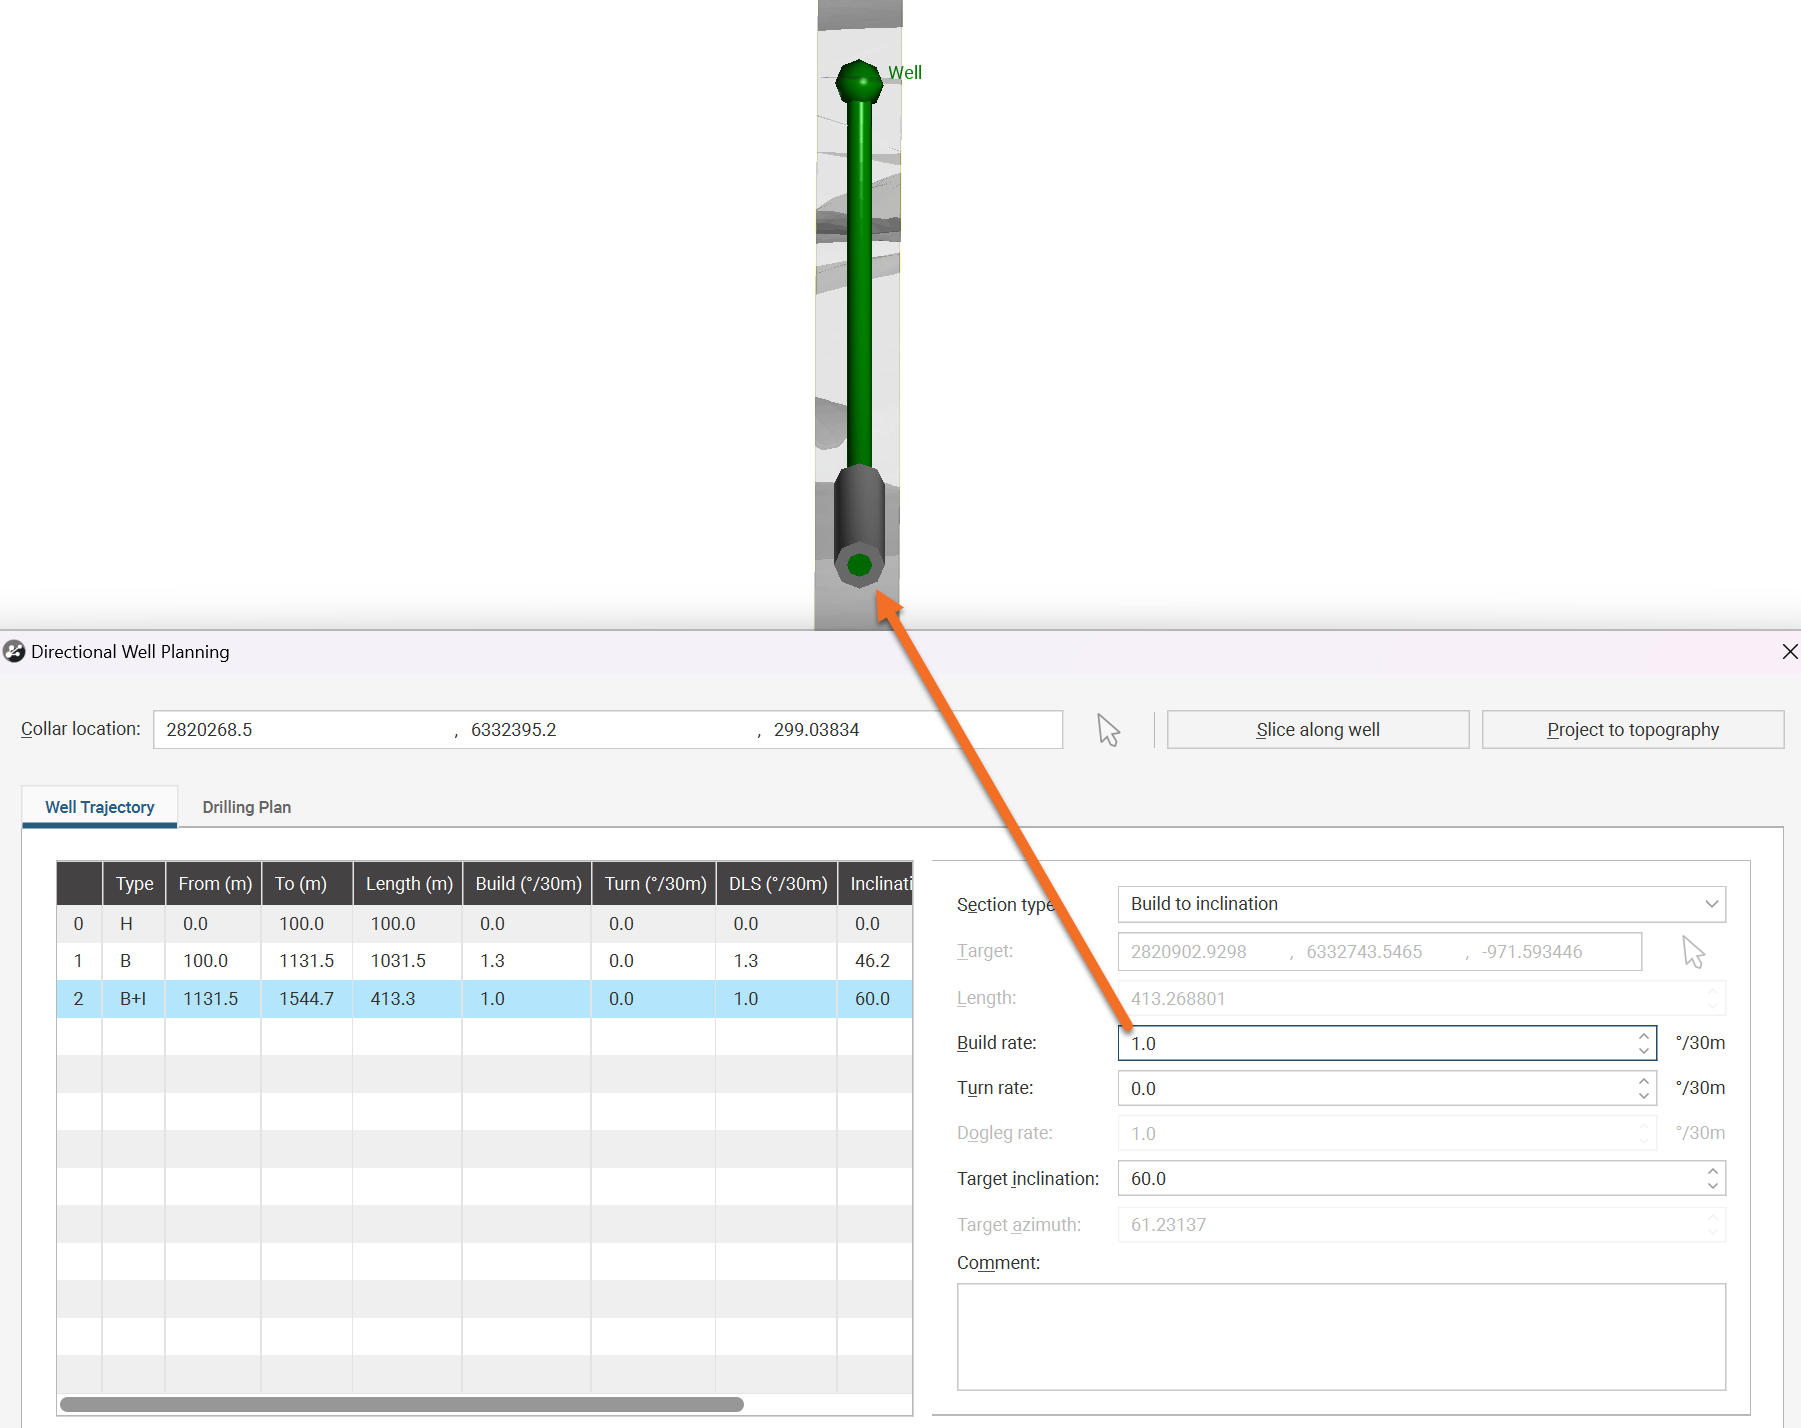Open the Section type dropdown
This screenshot has height=1428, width=1801.
(x=1421, y=904)
